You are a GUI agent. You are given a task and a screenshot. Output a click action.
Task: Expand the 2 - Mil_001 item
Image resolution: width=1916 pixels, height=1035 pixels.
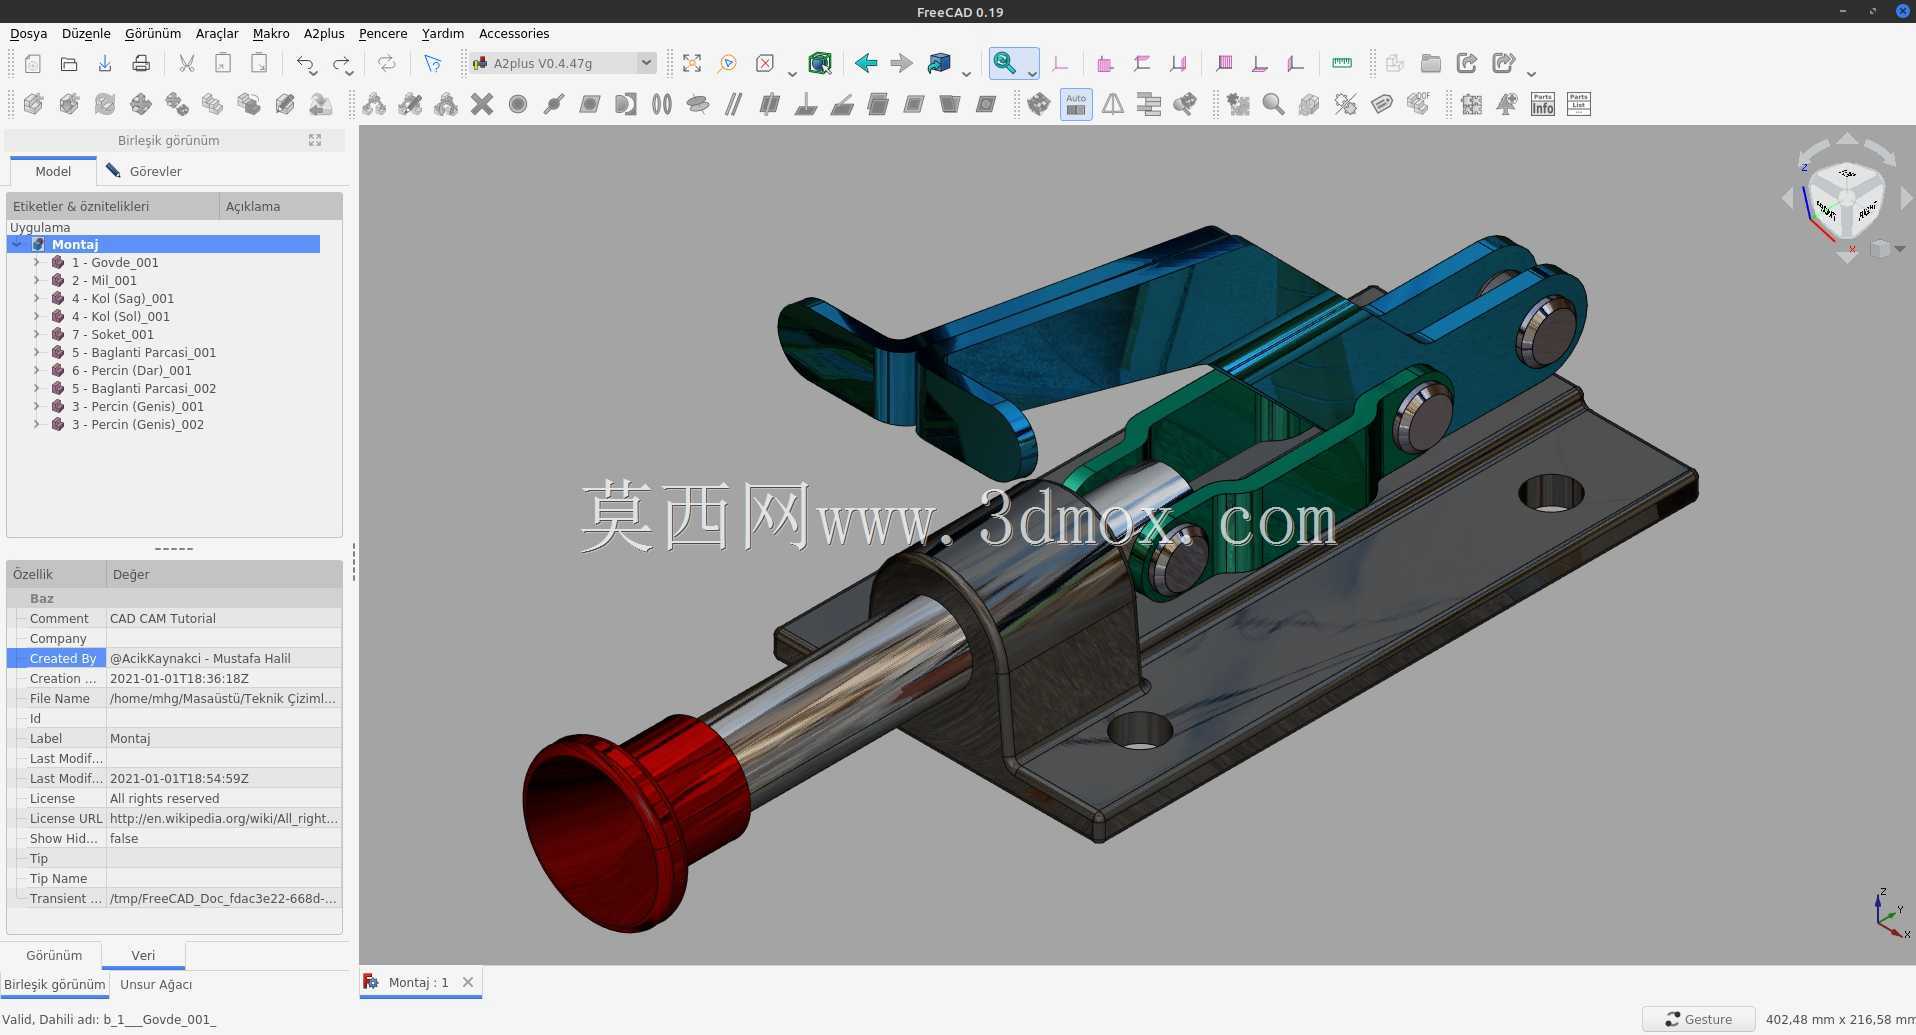pyautogui.click(x=37, y=280)
